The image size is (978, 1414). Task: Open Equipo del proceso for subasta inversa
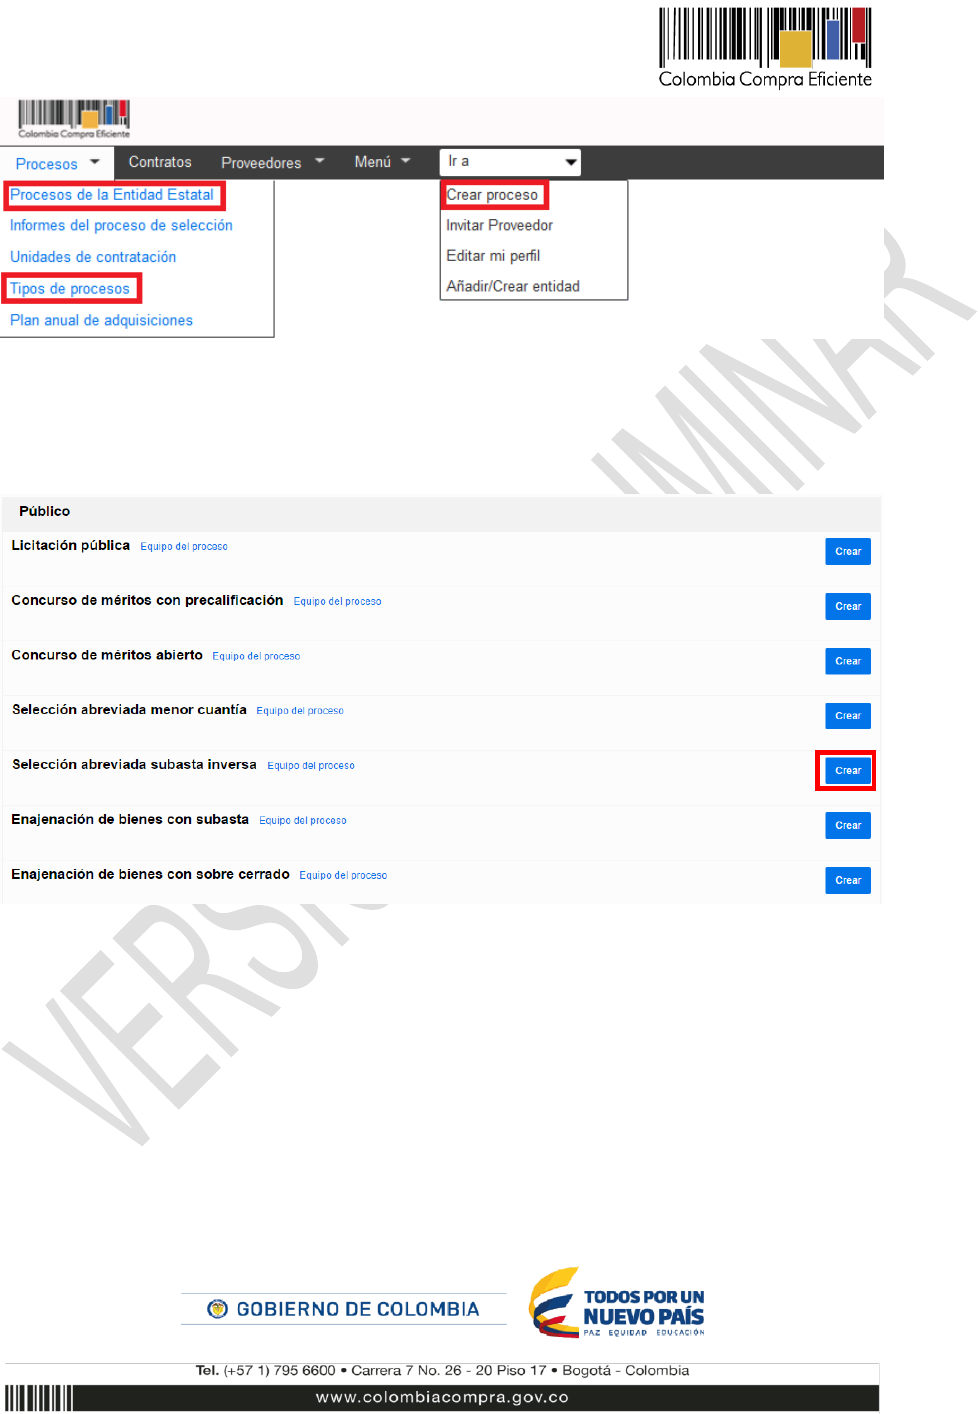[x=311, y=766]
